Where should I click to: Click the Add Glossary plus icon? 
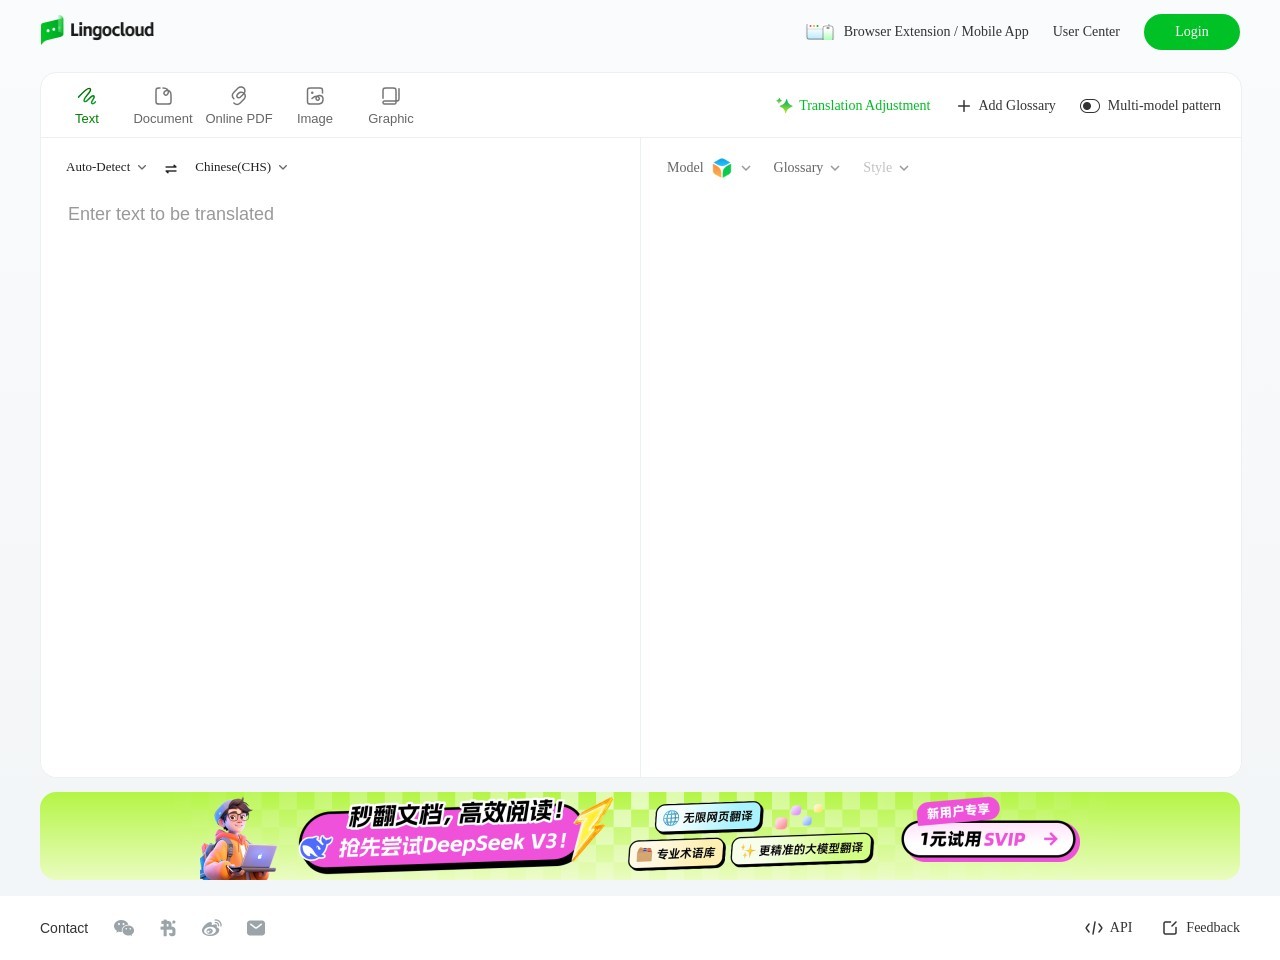964,106
